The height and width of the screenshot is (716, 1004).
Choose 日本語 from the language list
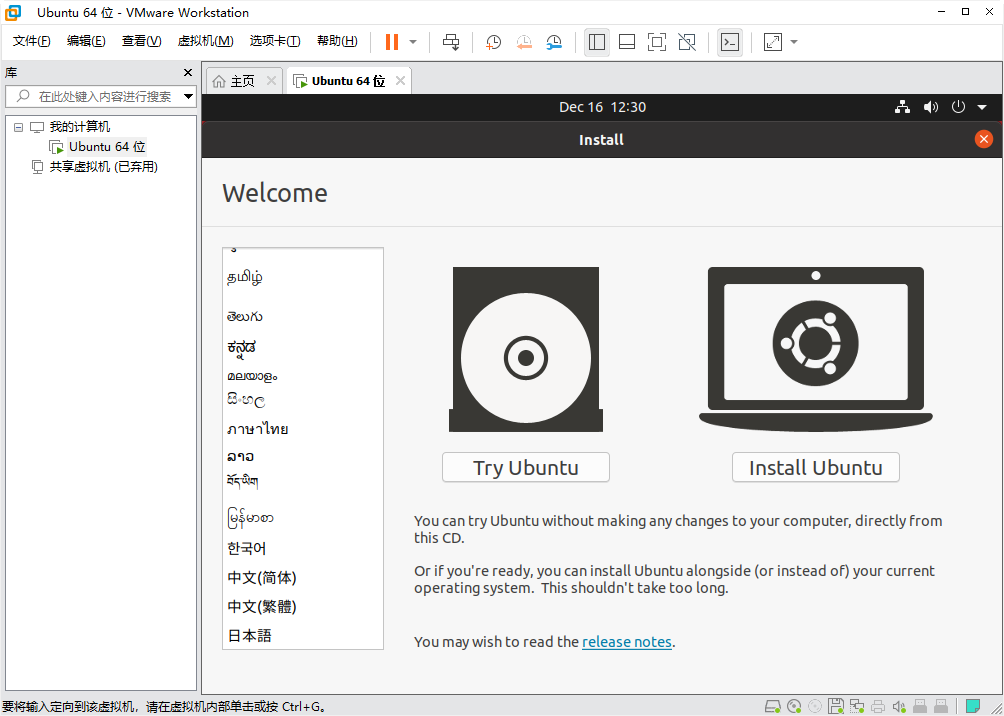pyautogui.click(x=250, y=635)
